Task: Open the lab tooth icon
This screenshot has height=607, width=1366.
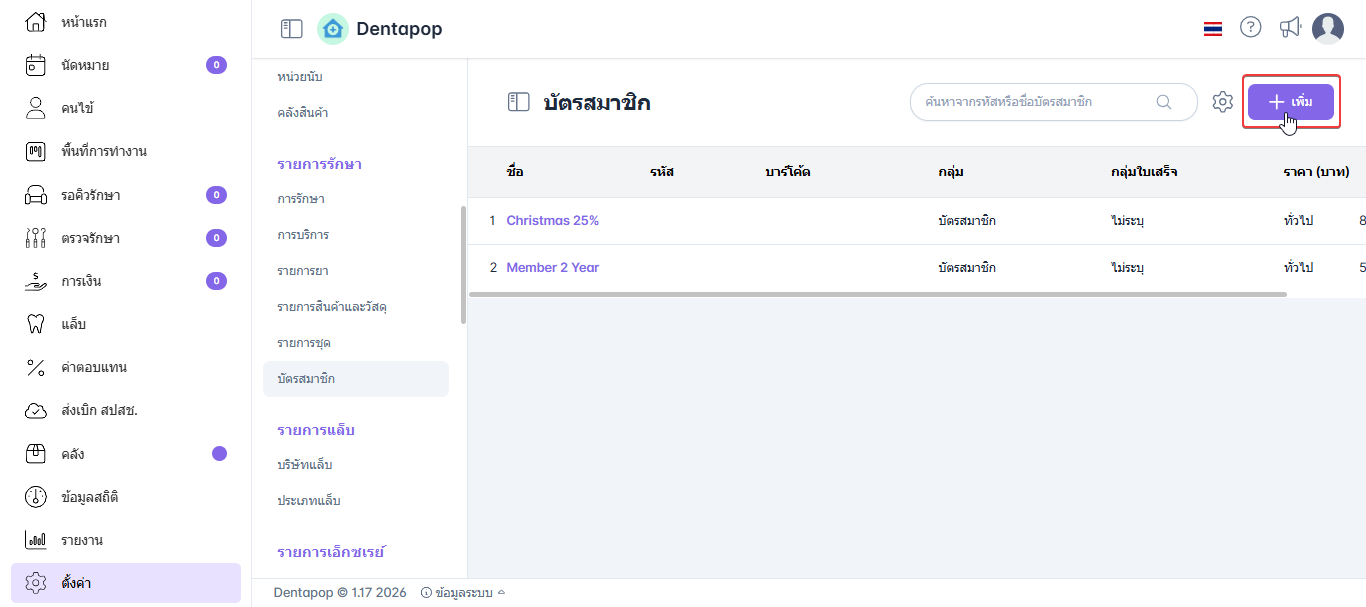Action: tap(35, 324)
